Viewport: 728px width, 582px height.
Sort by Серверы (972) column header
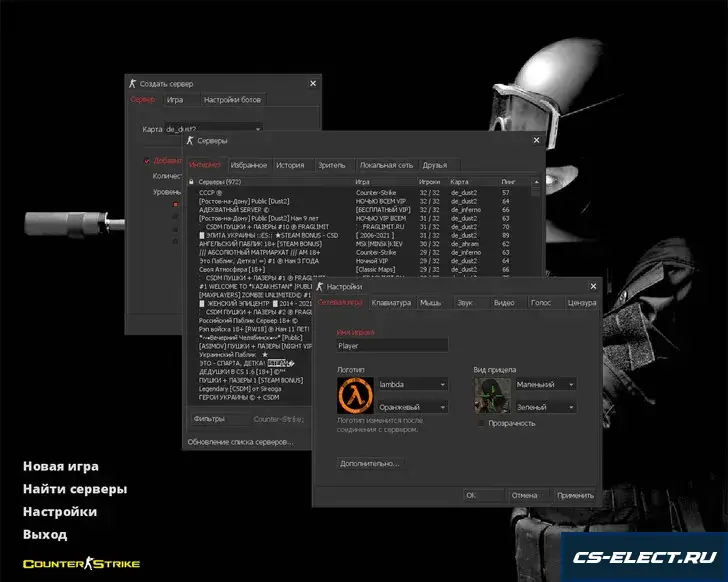[x=275, y=182]
